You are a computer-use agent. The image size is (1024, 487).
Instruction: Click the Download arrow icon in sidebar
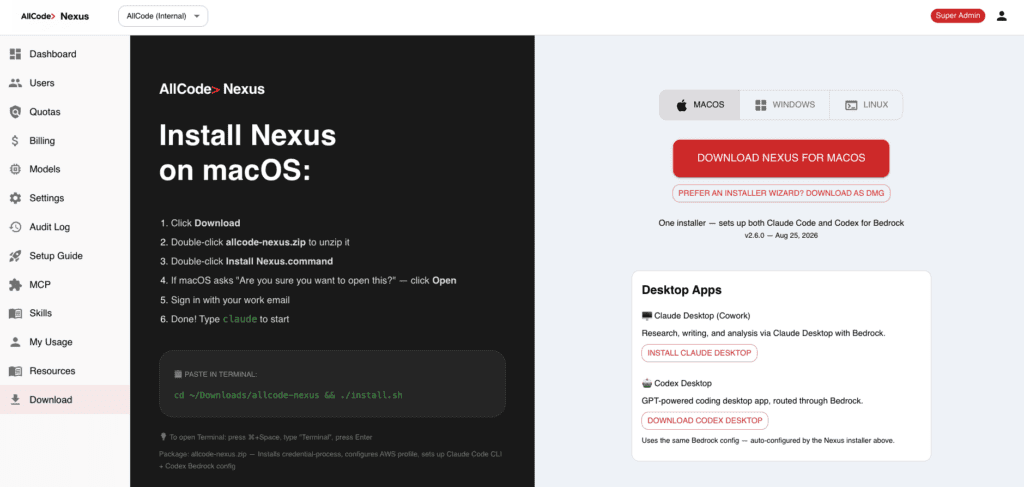pyautogui.click(x=16, y=400)
